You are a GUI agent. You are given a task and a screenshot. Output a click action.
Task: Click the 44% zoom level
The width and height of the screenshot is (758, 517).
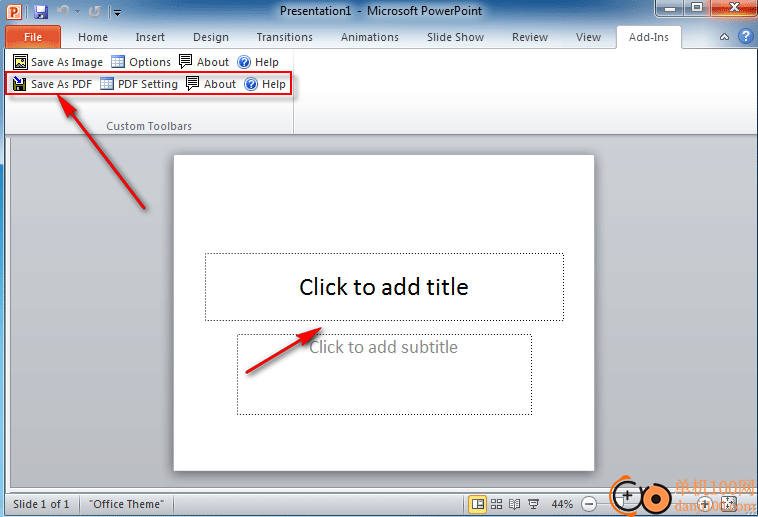tap(562, 504)
